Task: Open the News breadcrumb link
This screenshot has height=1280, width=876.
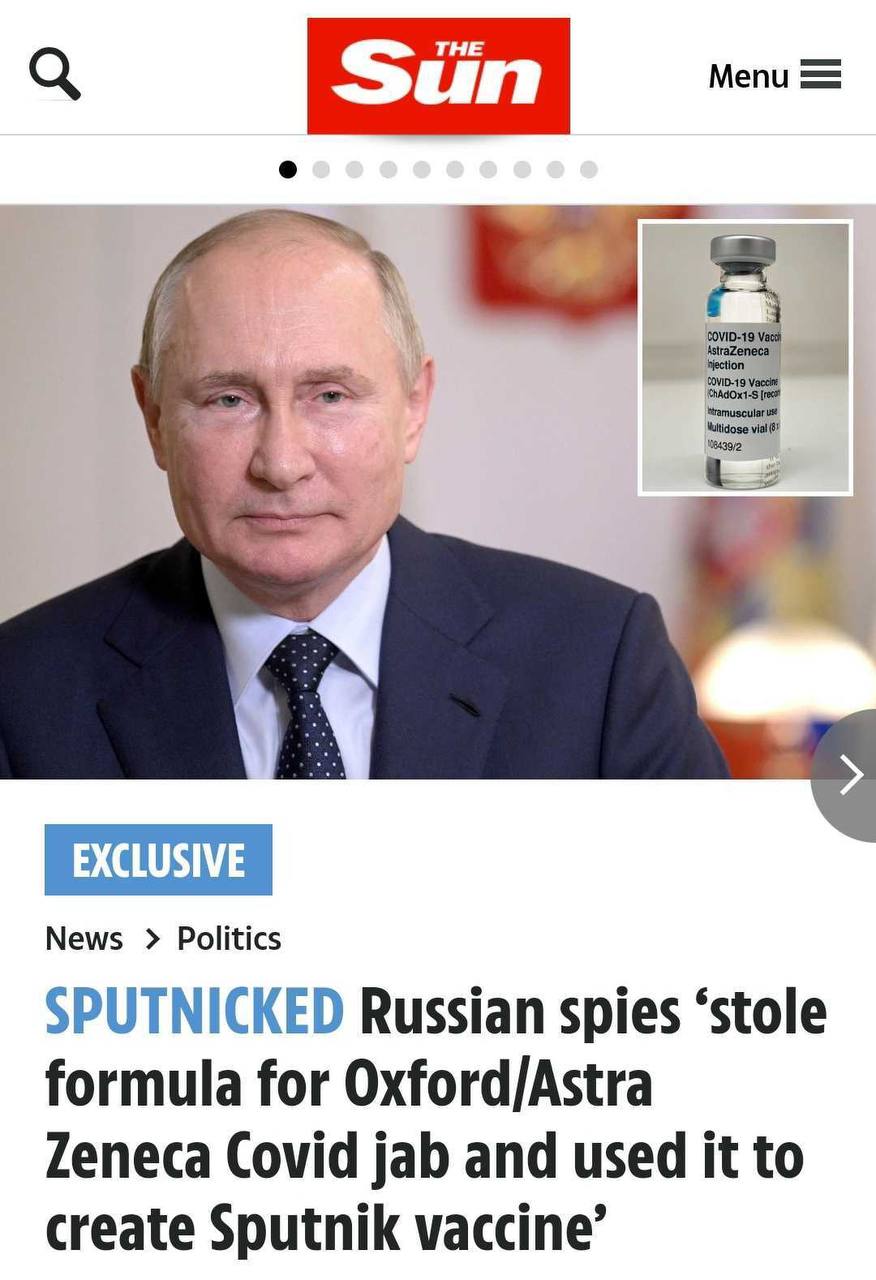Action: click(84, 939)
